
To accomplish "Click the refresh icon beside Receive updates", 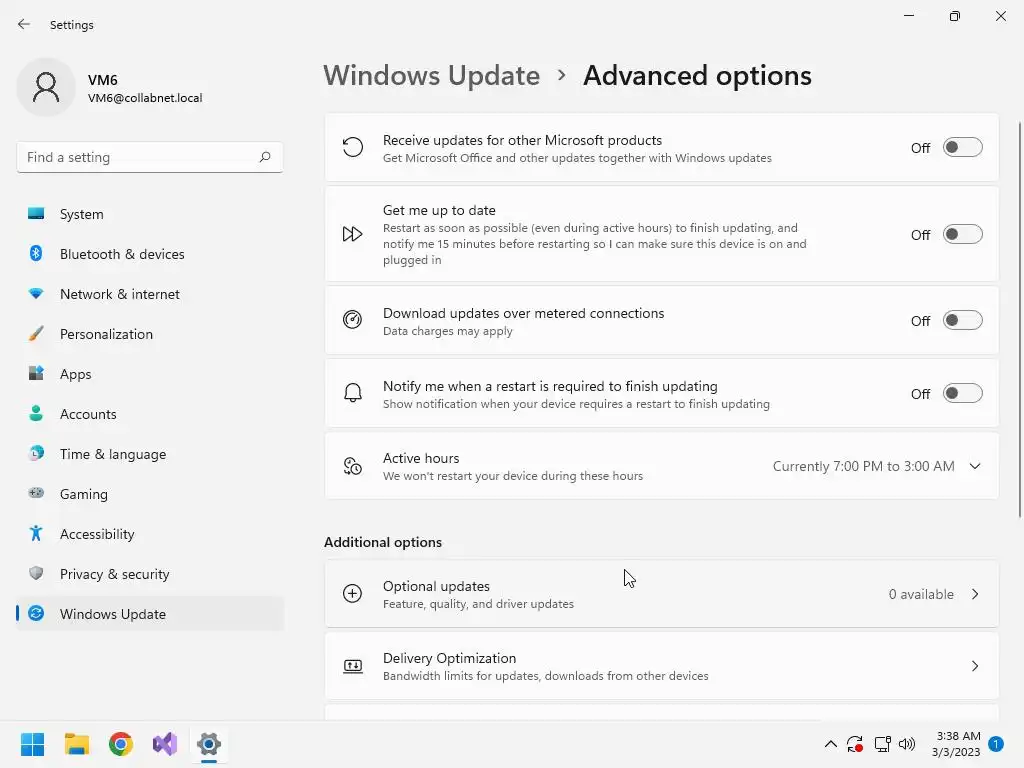I will [353, 148].
